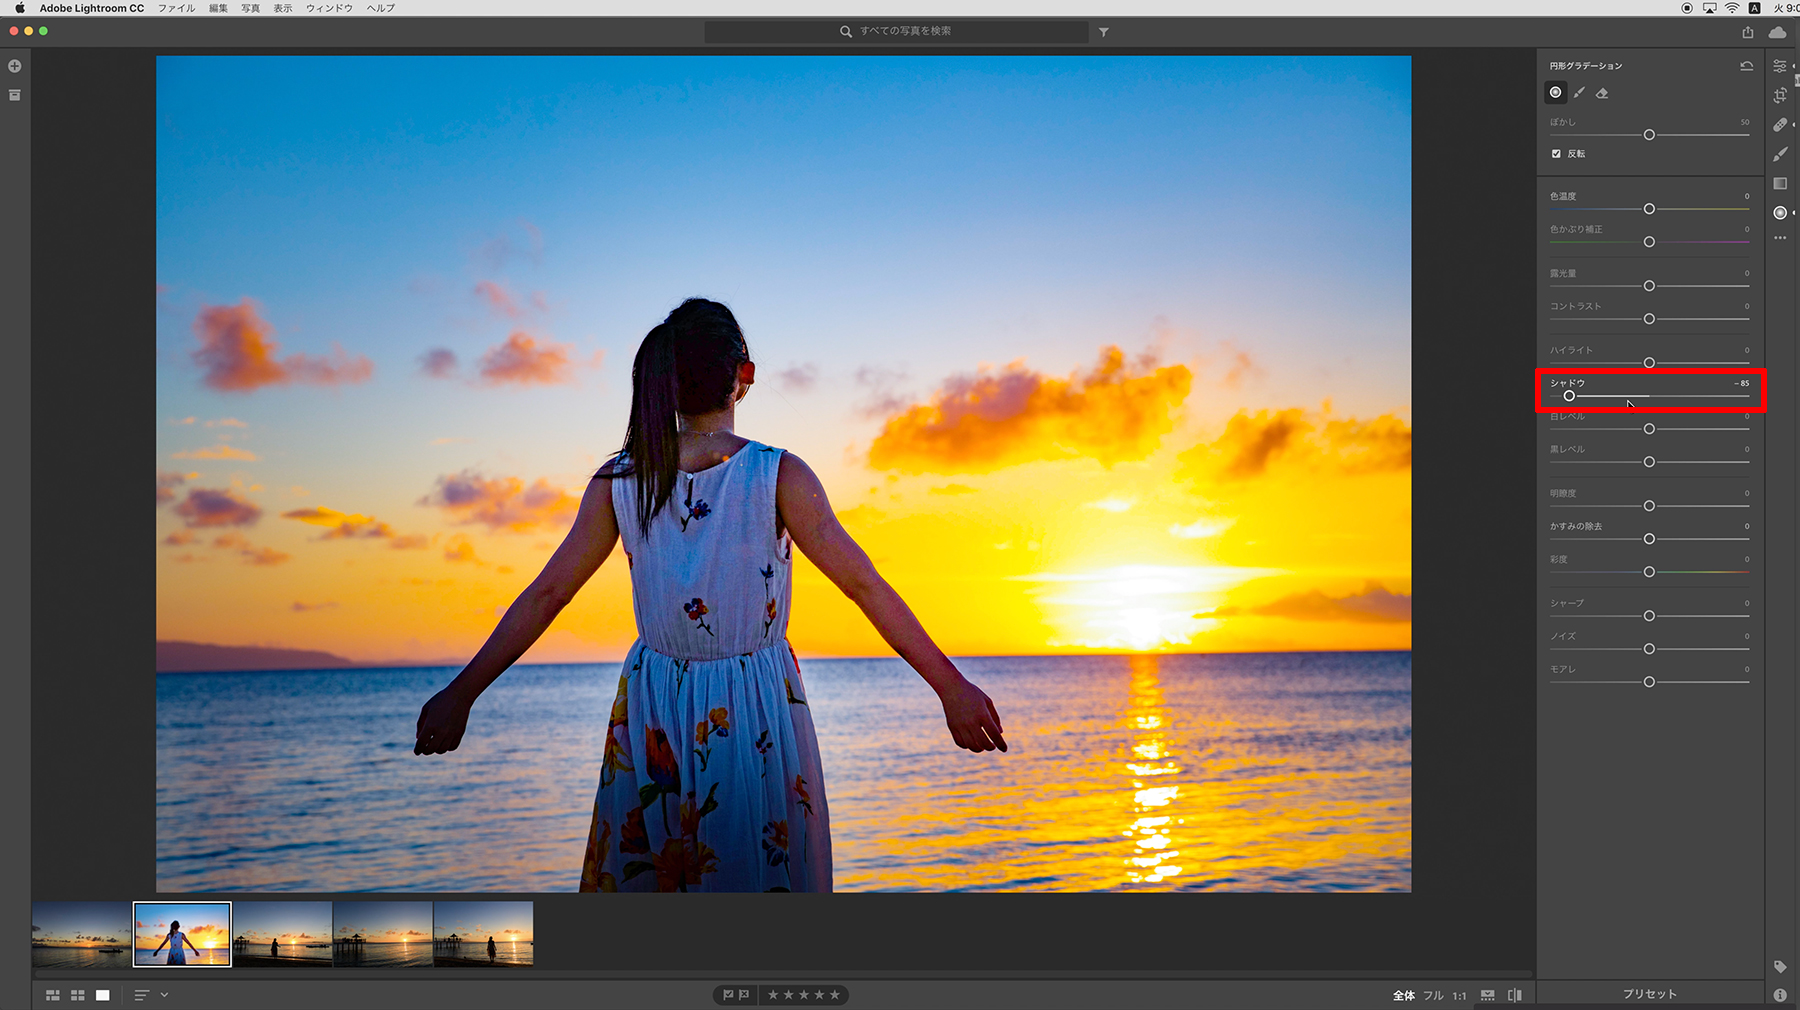The image size is (1800, 1010).
Task: Click the share export icon
Action: 1748,32
